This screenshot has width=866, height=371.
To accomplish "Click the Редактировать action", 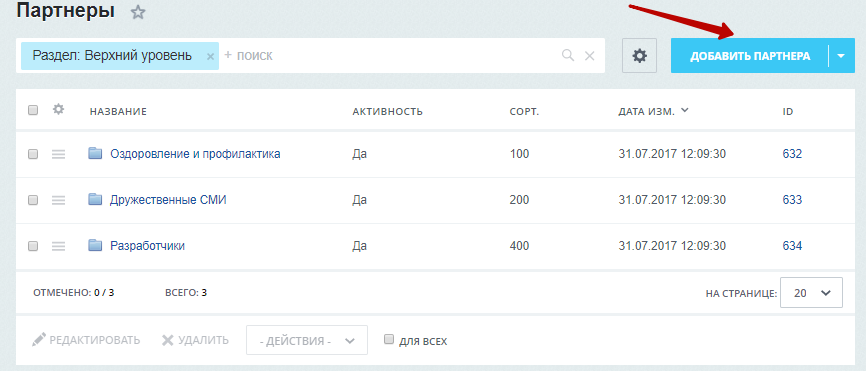I will [x=86, y=340].
